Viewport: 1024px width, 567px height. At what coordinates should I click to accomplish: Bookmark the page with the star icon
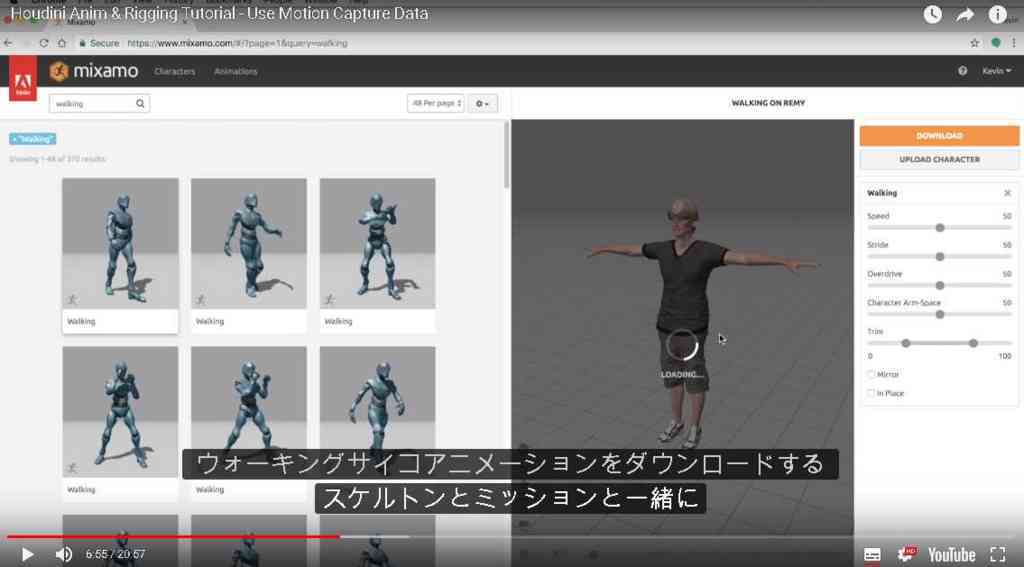click(x=974, y=43)
